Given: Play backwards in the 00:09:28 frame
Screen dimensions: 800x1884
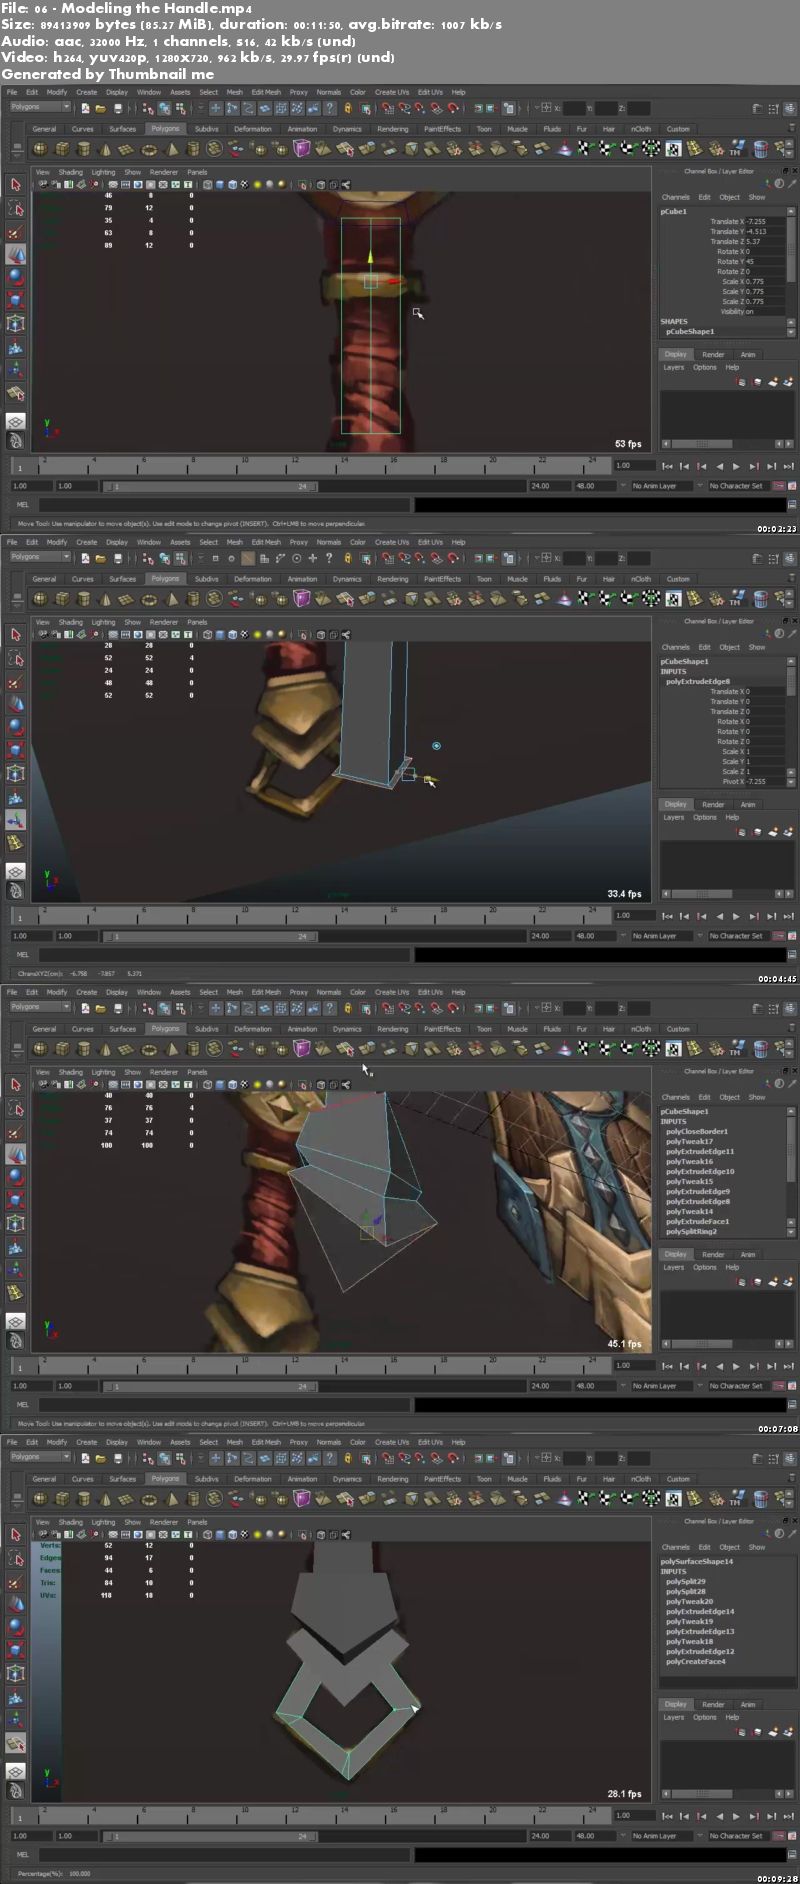Looking at the screenshot, I should 719,1816.
